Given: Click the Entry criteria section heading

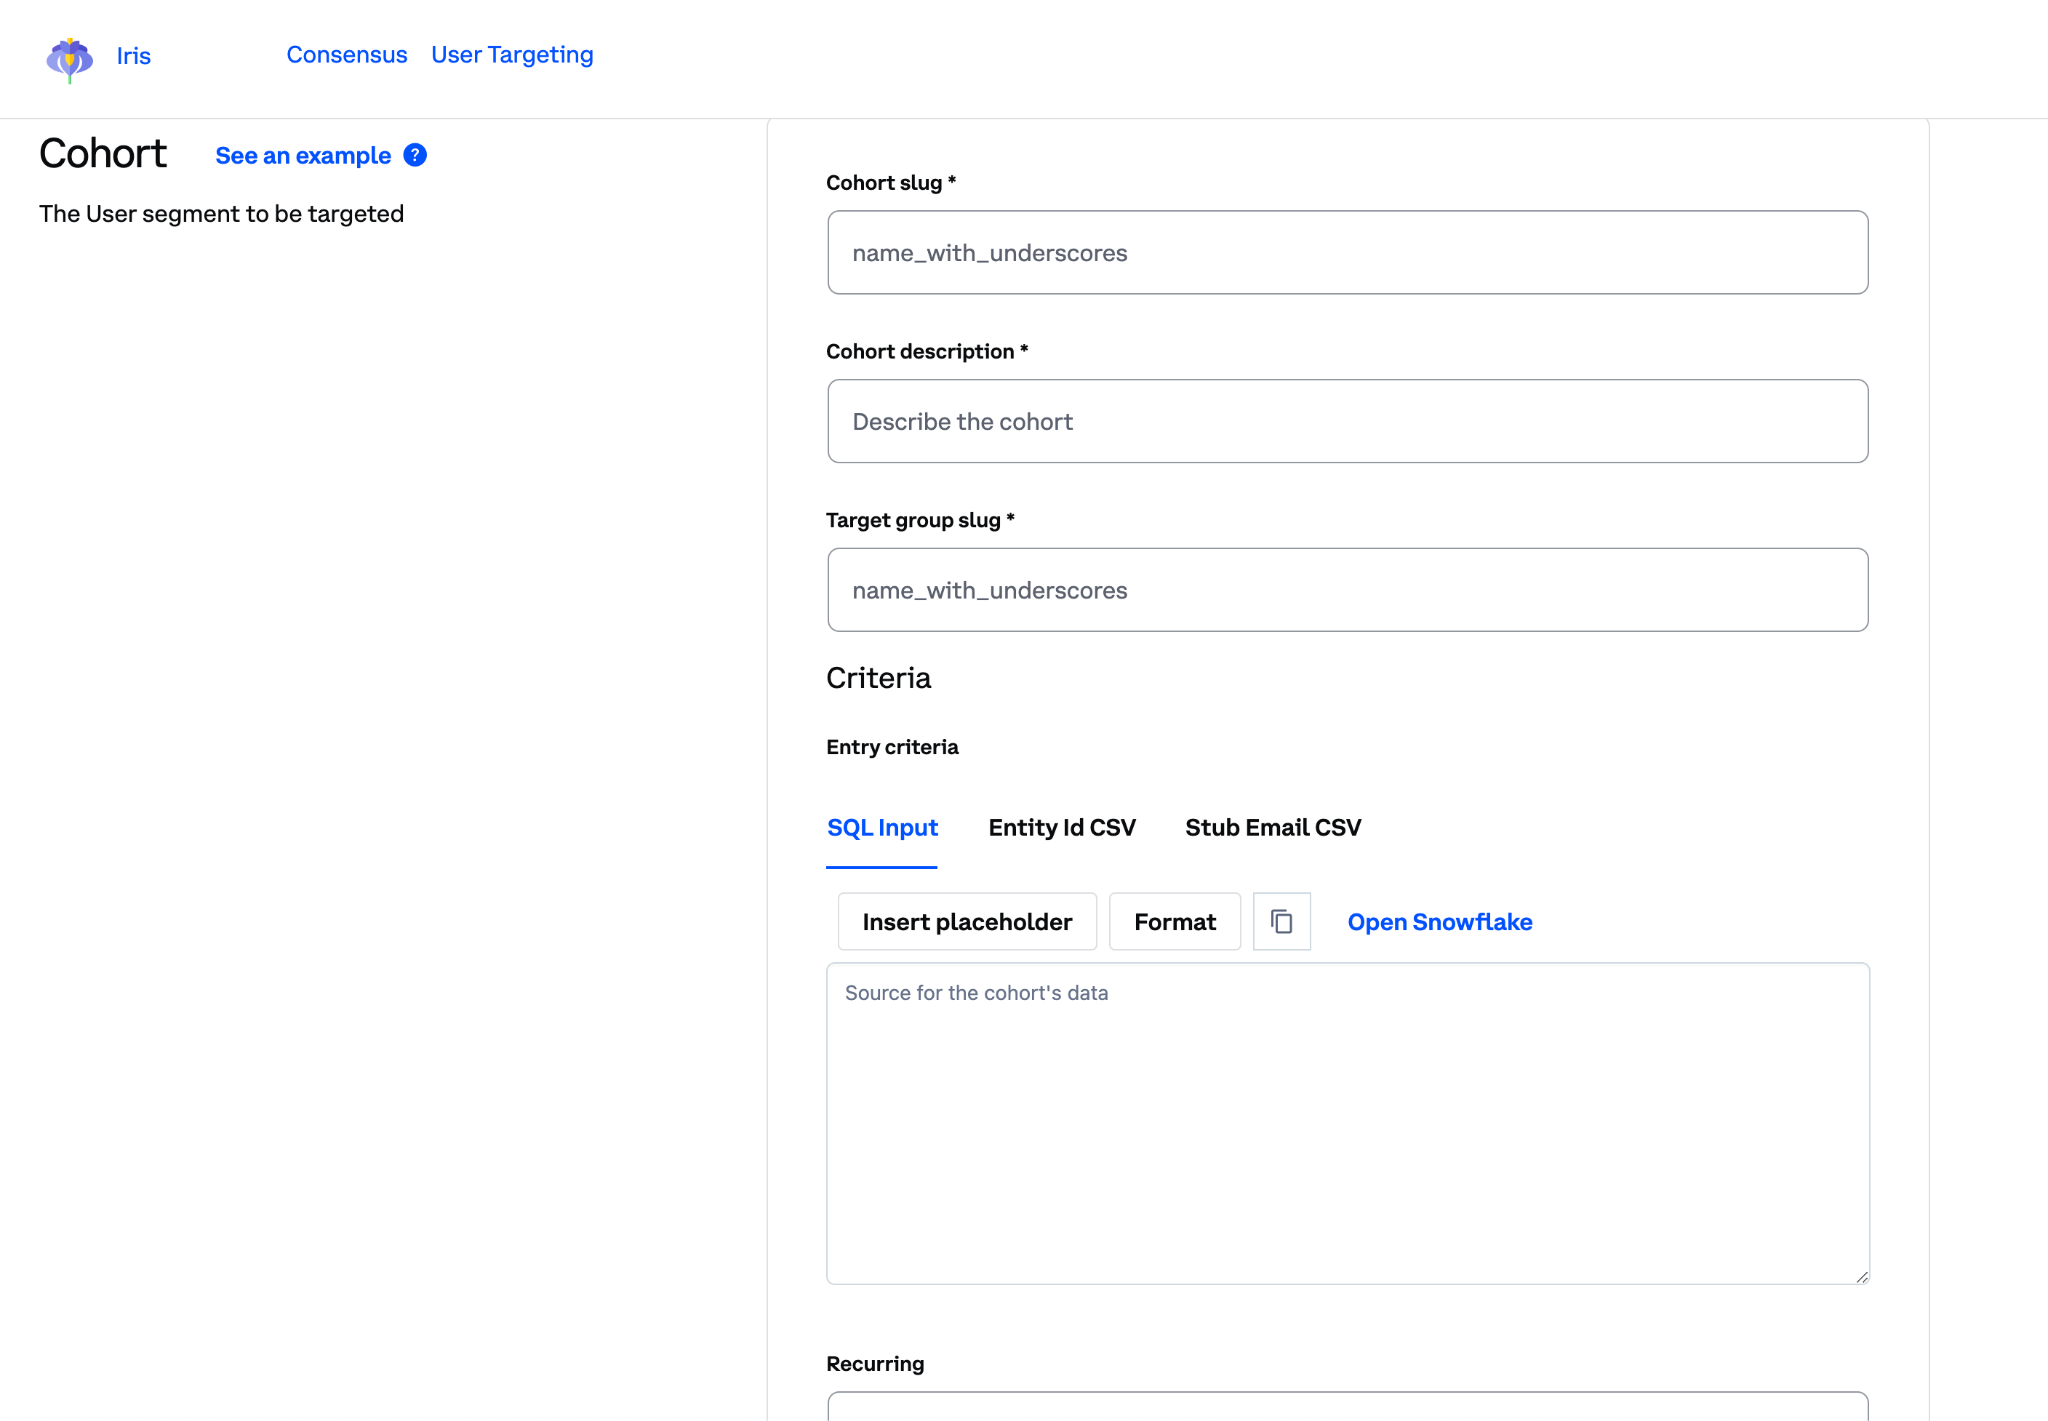Looking at the screenshot, I should [892, 746].
